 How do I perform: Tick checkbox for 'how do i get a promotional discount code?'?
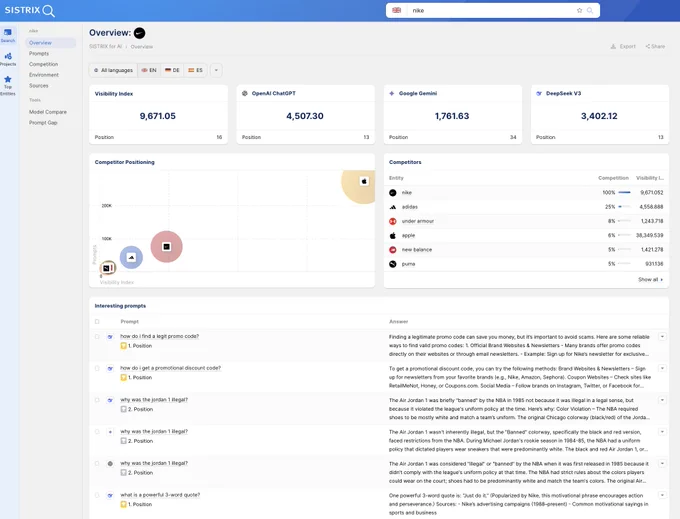(97, 368)
